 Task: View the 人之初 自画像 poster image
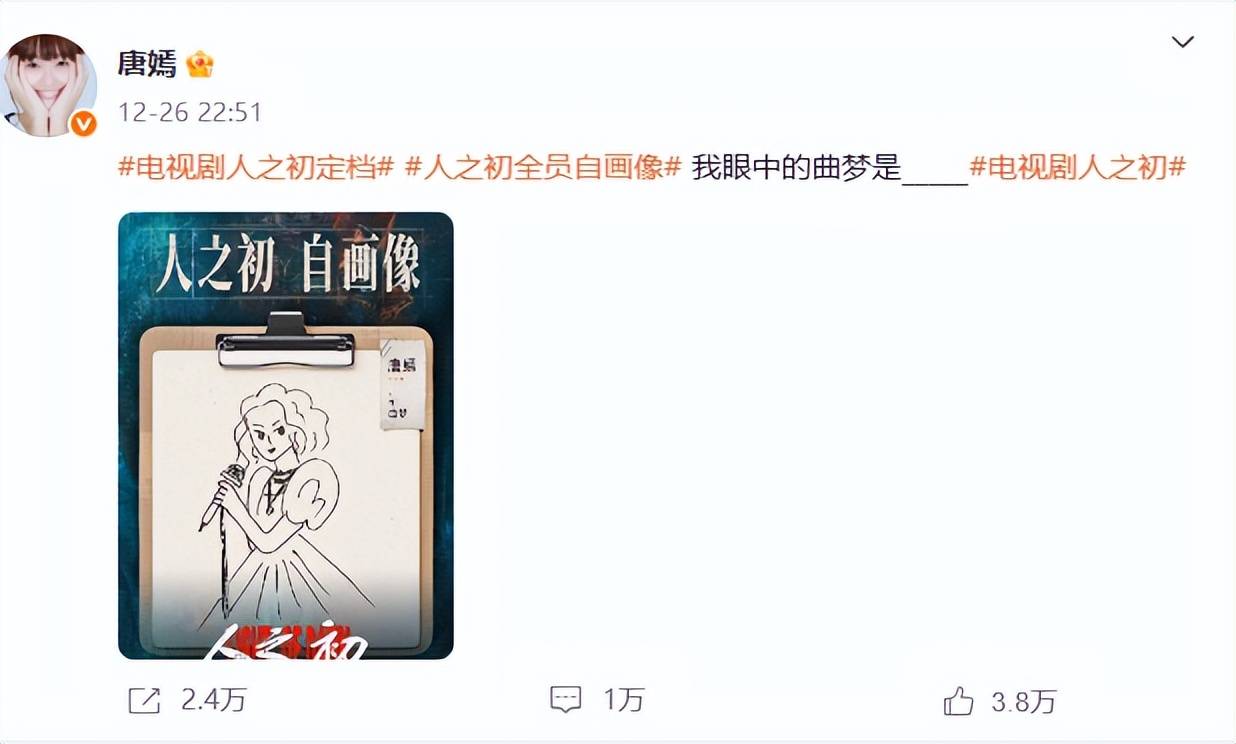pyautogui.click(x=286, y=436)
